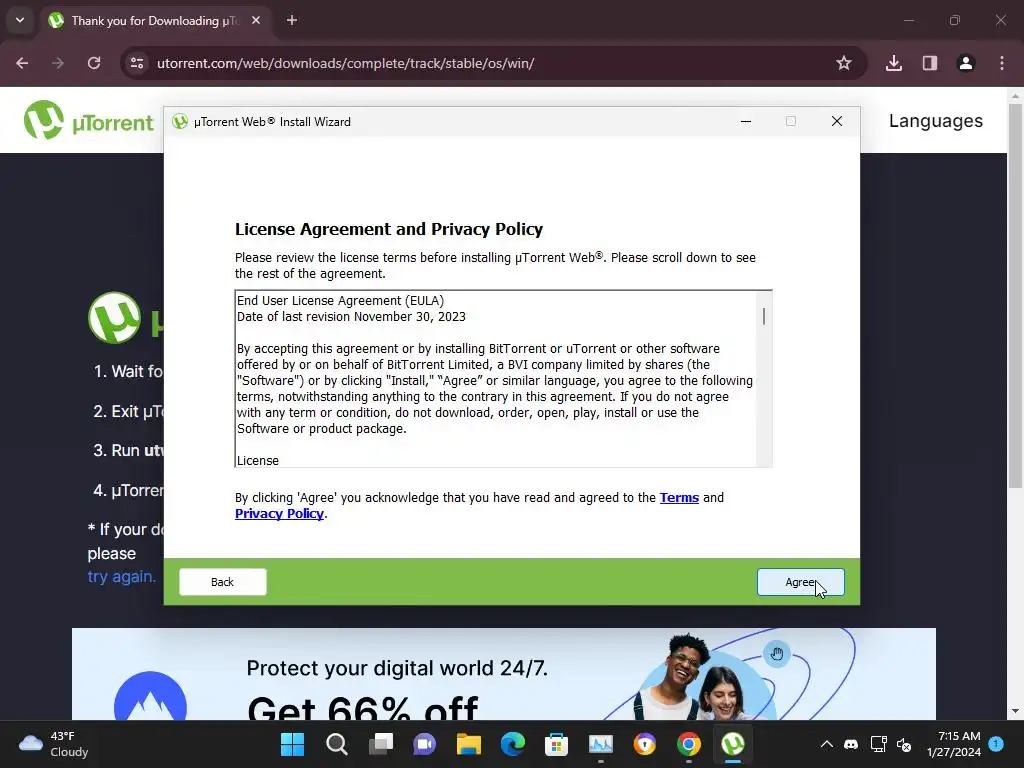The height and width of the screenshot is (768, 1024).
Task: Click the µTorrent logo in page header
Action: coord(89,121)
